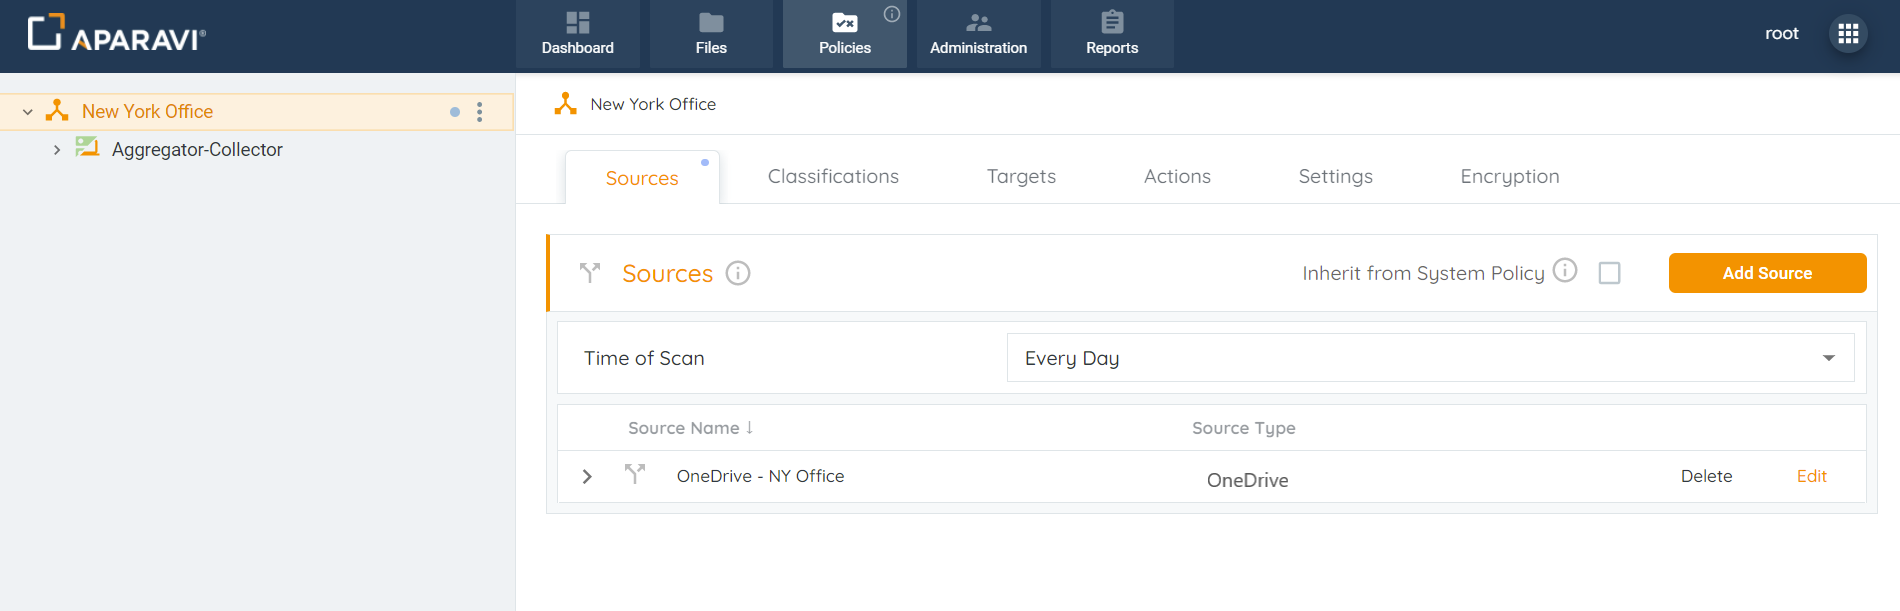Collapse the New York Office node

click(x=28, y=112)
